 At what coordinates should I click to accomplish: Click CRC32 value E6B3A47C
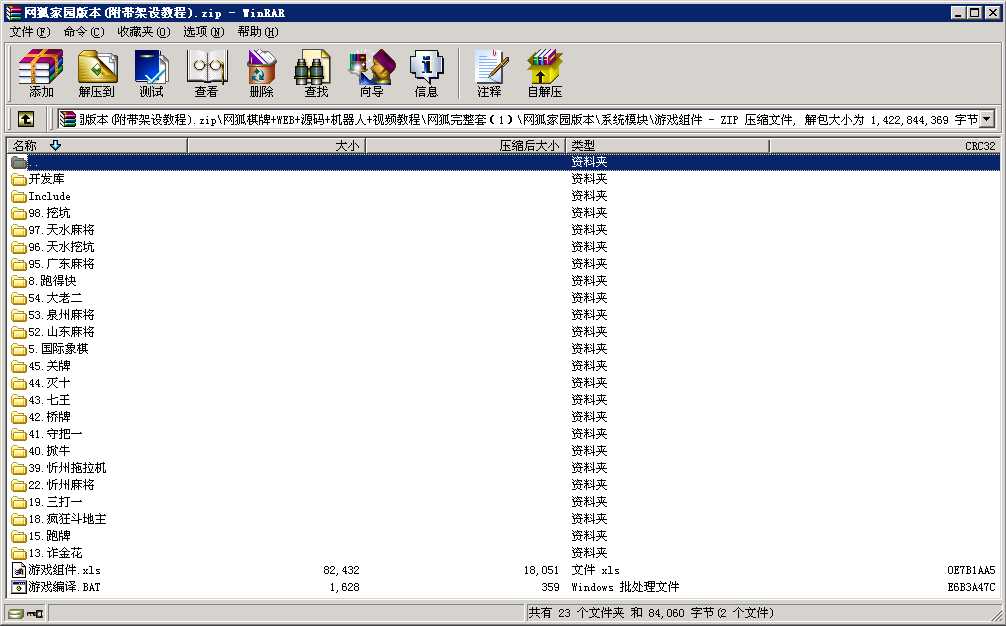971,587
